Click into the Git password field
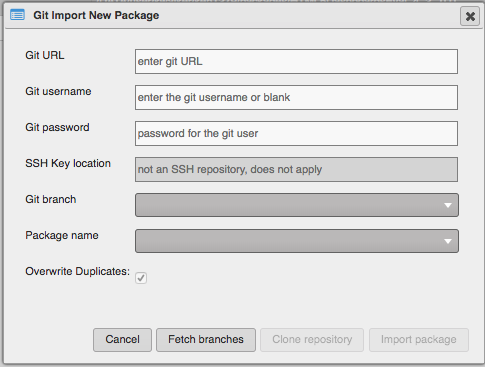485x367 pixels. [296, 133]
